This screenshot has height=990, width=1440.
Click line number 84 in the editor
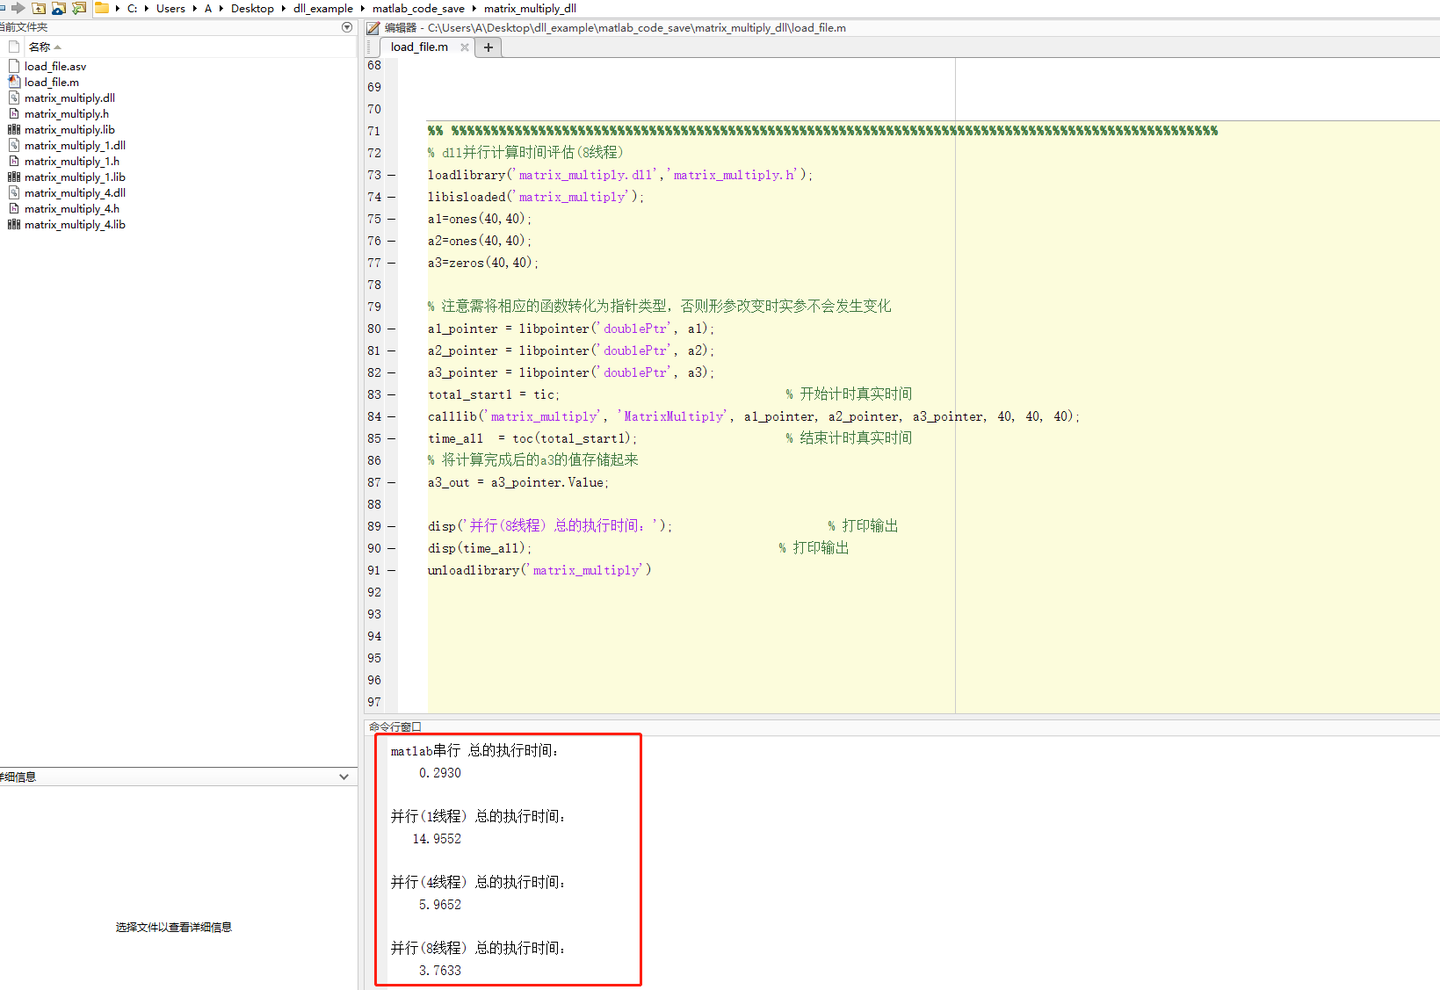point(373,416)
